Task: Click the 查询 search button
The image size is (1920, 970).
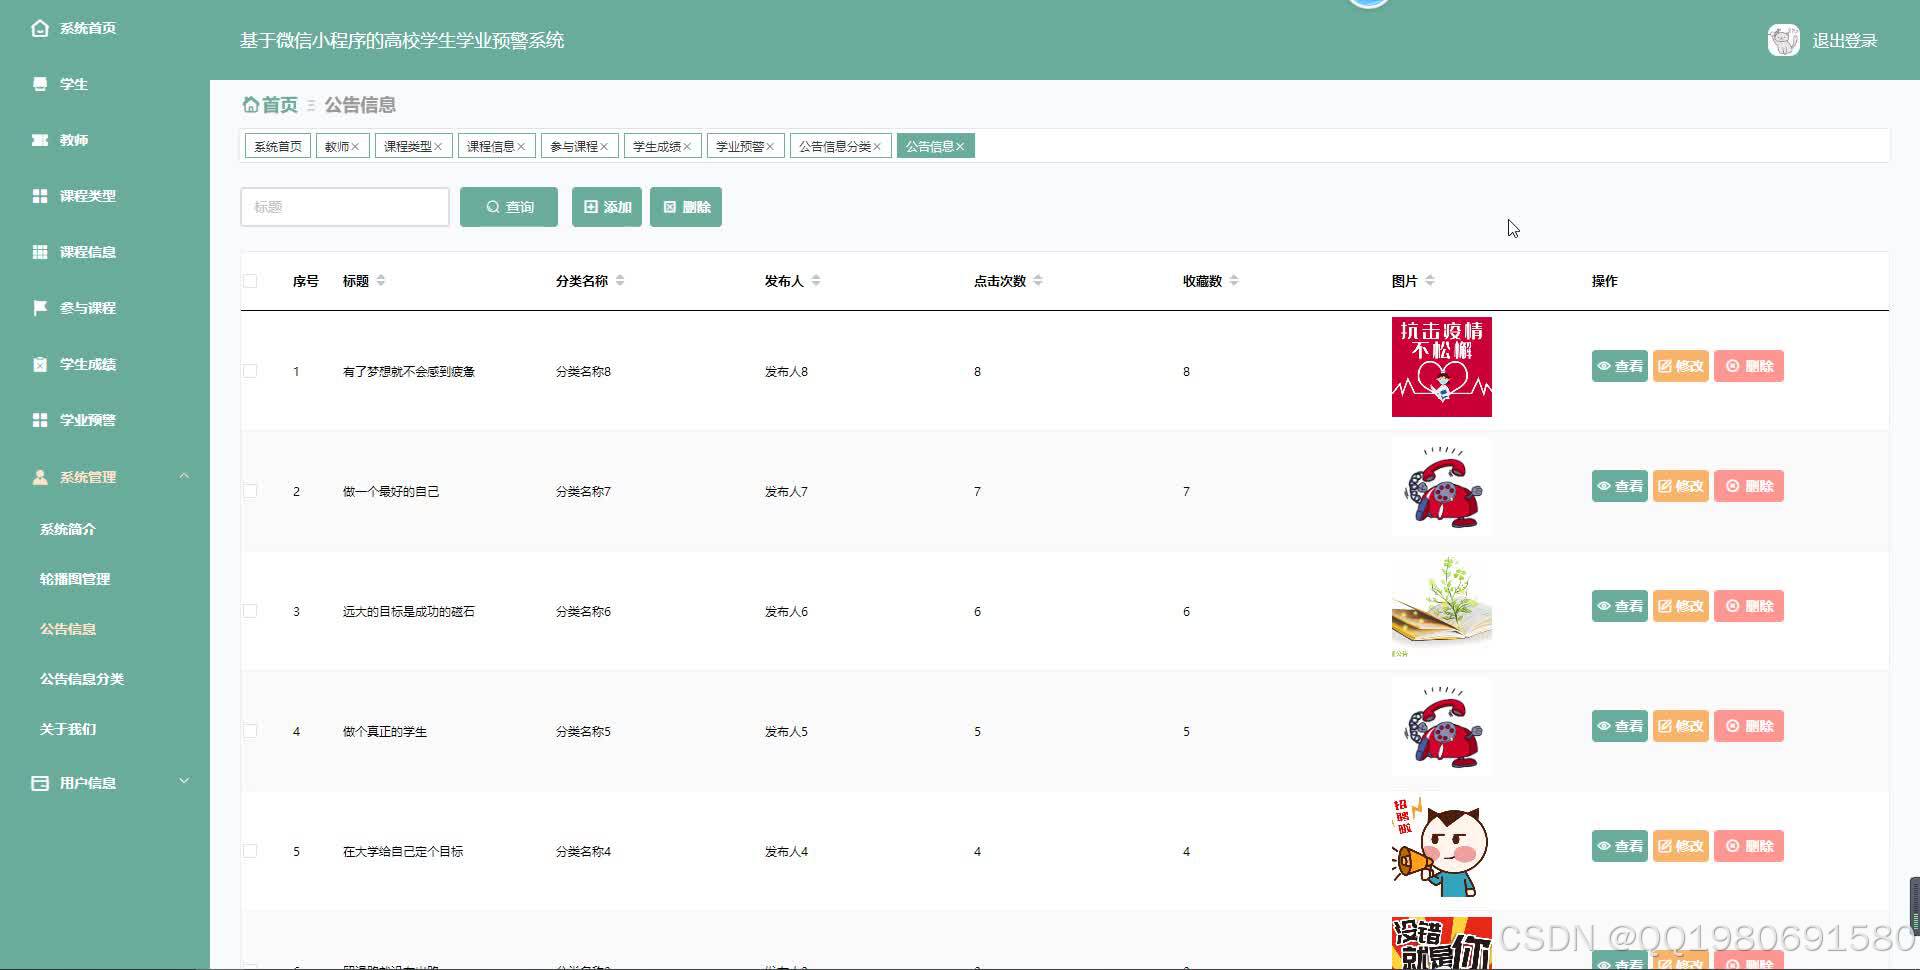Action: point(509,207)
